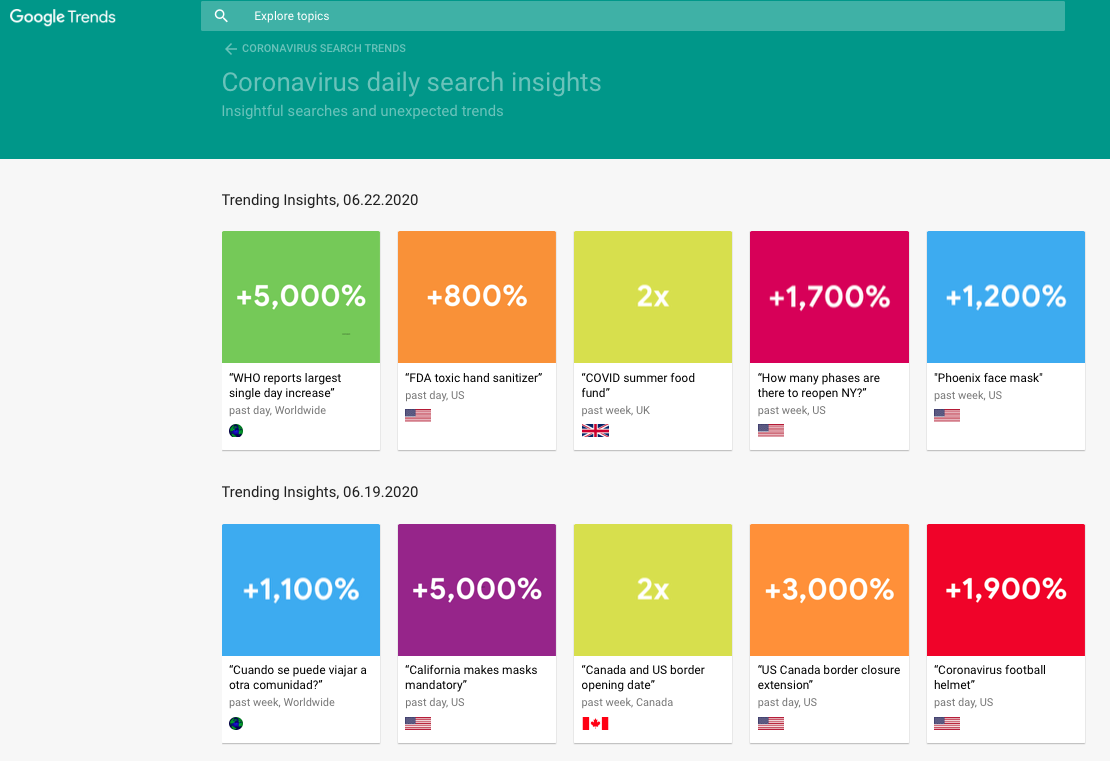Image resolution: width=1110 pixels, height=761 pixels.
Task: Click US flag under Coronavirus football helmet
Action: [946, 723]
